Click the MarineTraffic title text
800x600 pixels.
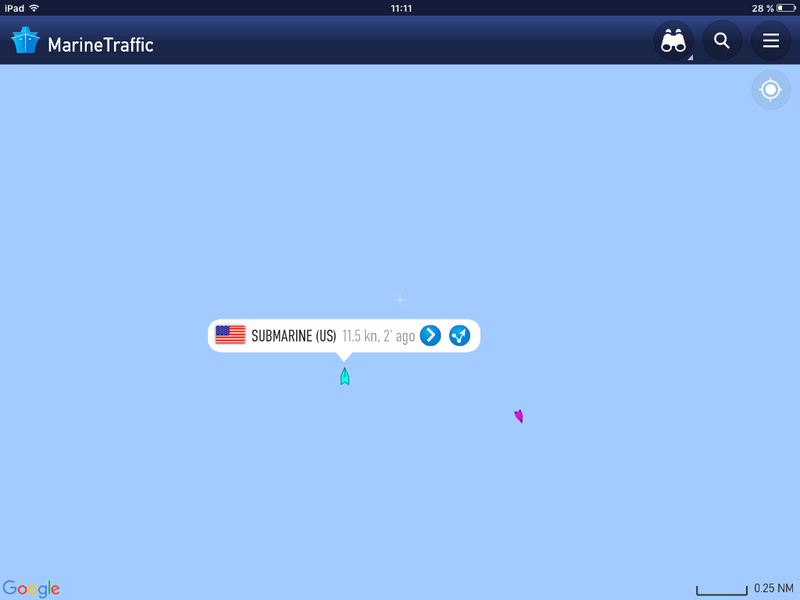pyautogui.click(x=101, y=45)
